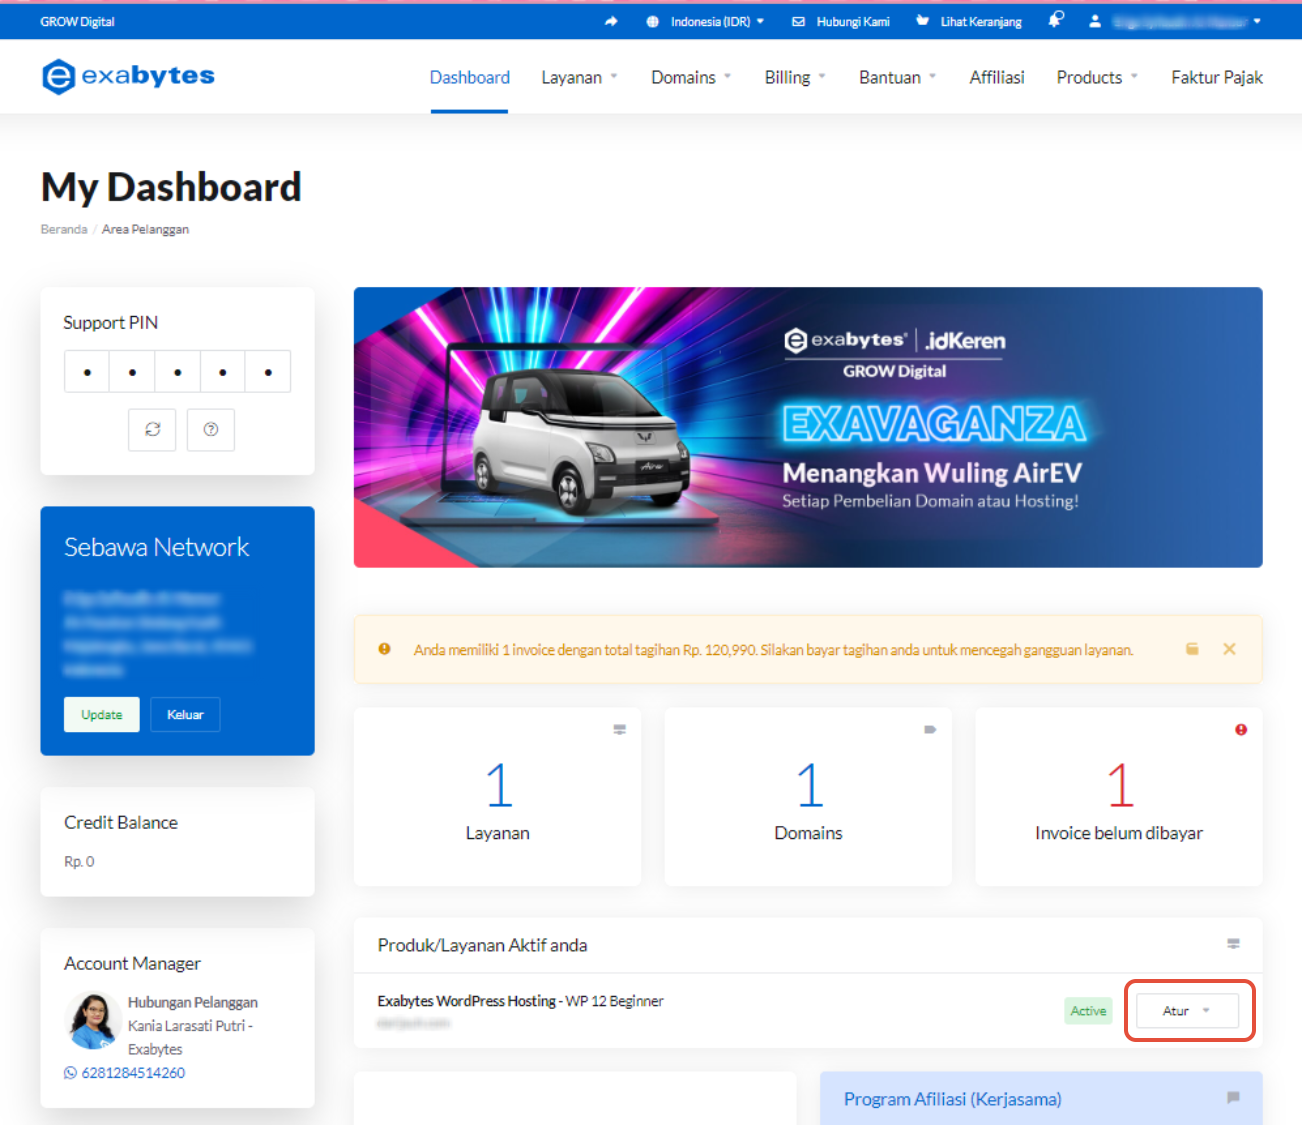
Task: Click the Sebawa Network heading
Action: 157,547
